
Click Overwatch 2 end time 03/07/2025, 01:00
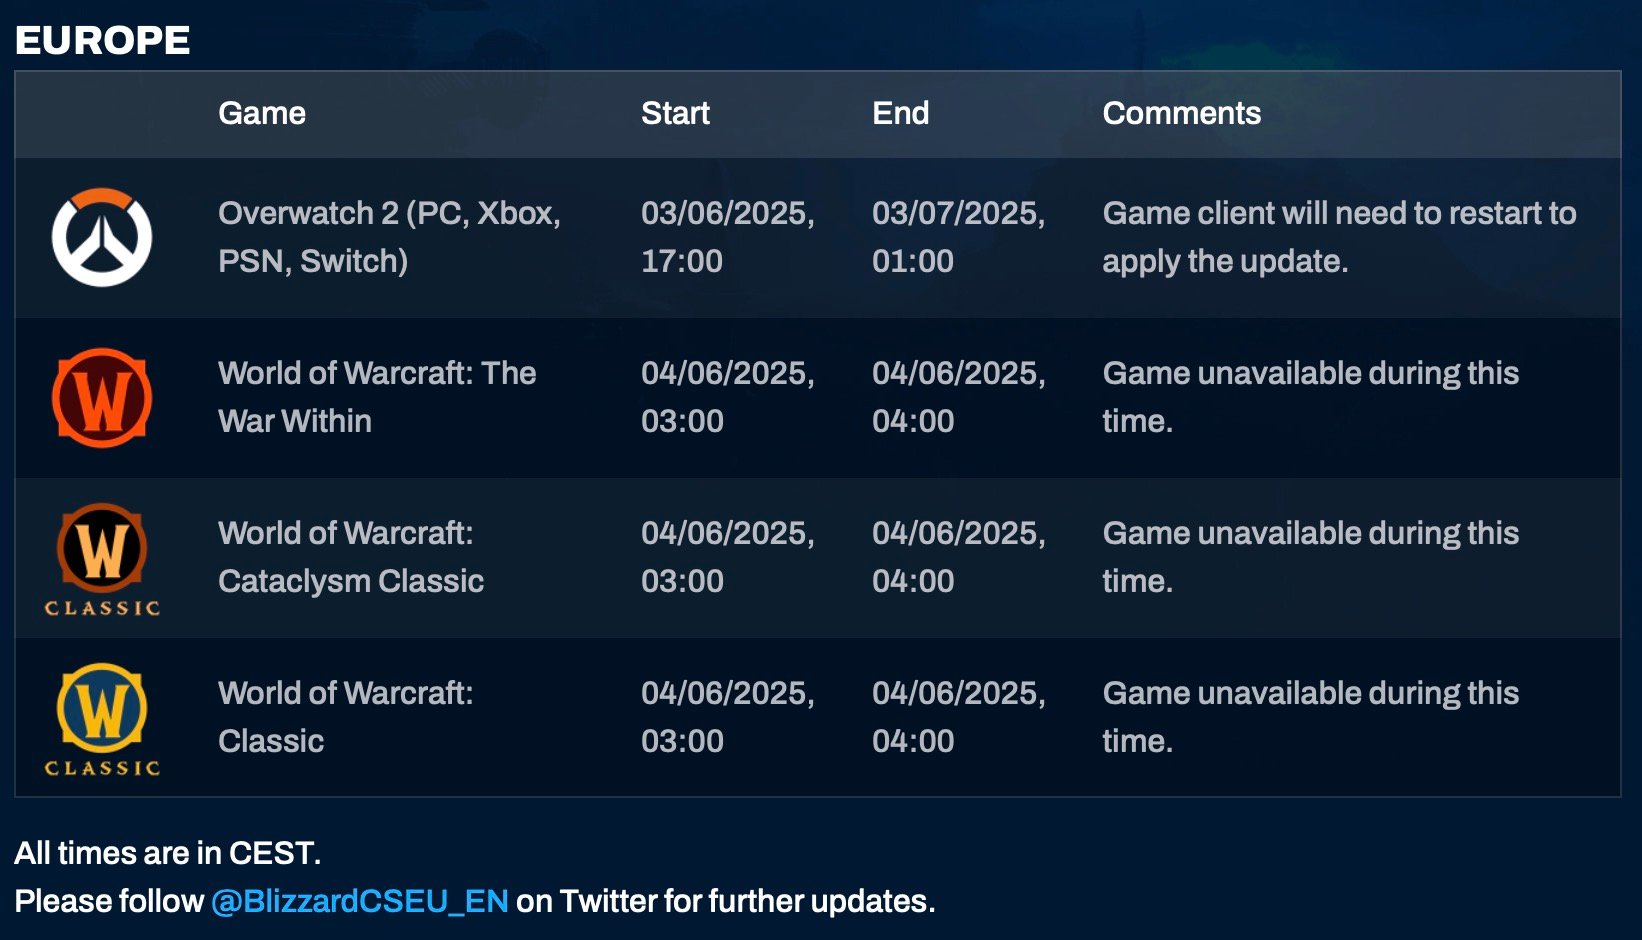(958, 237)
